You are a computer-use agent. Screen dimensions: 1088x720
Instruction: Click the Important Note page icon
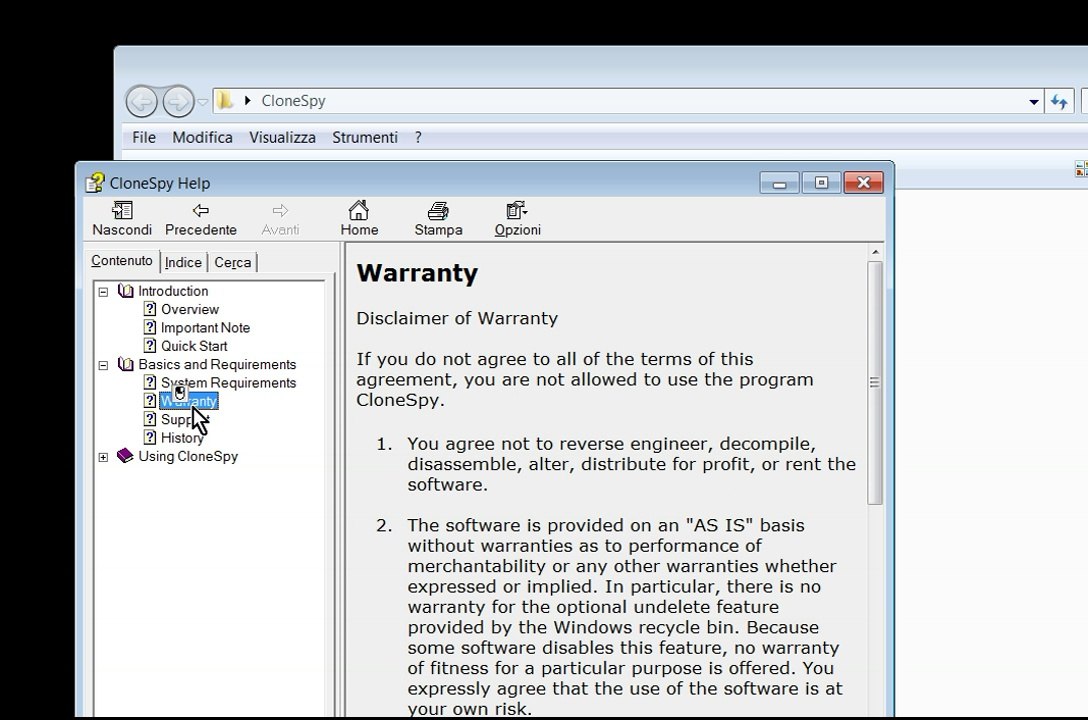click(x=150, y=327)
